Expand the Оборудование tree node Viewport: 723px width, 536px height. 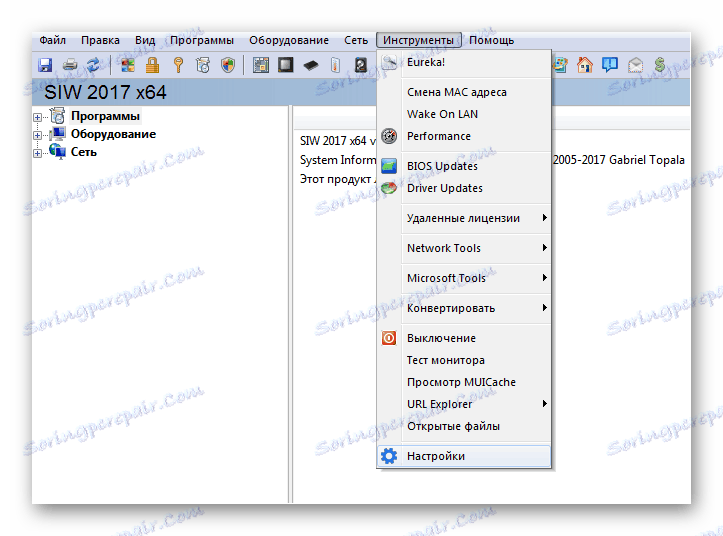[x=37, y=135]
